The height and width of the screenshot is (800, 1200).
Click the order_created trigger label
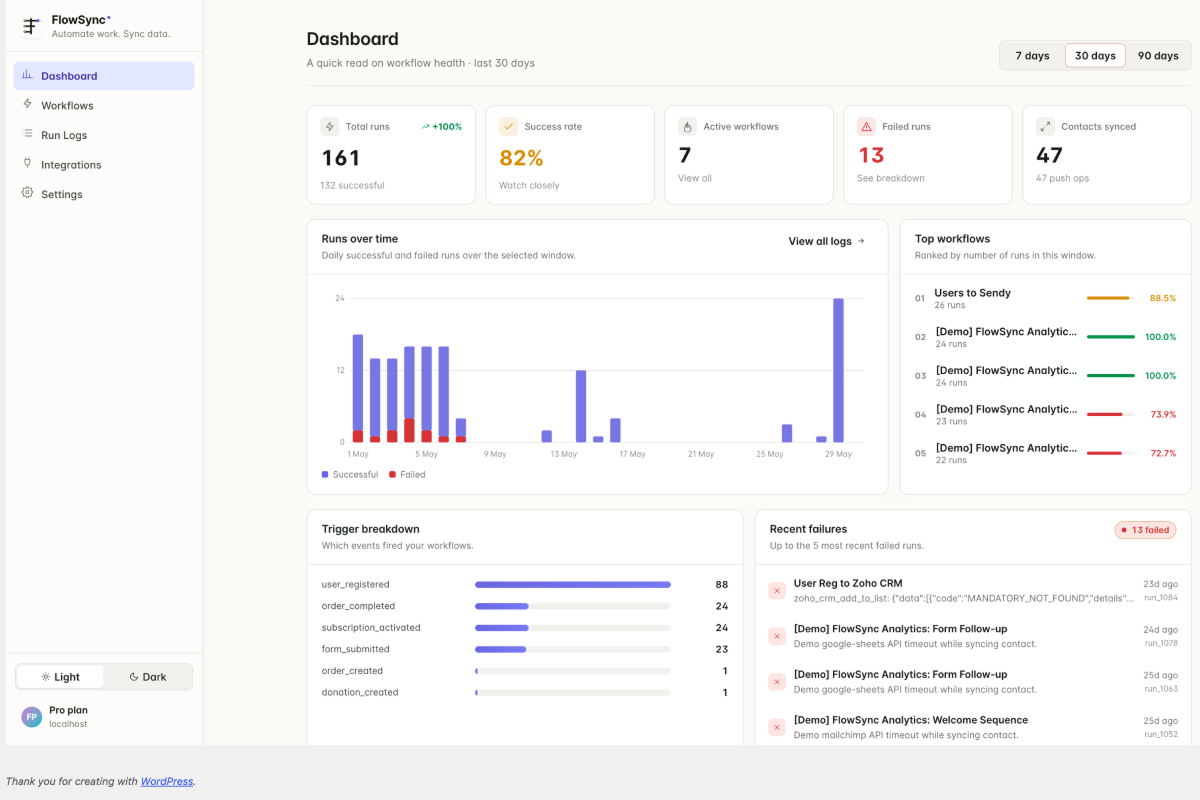pos(352,671)
